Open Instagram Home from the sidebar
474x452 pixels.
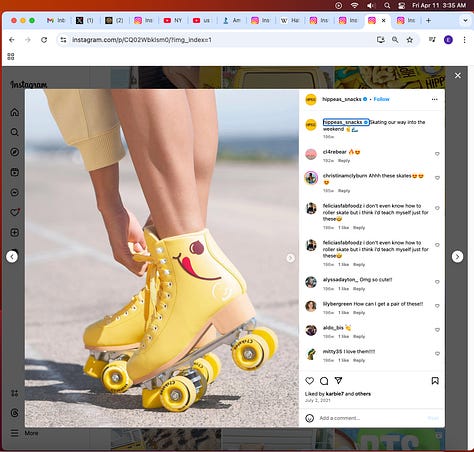(15, 112)
